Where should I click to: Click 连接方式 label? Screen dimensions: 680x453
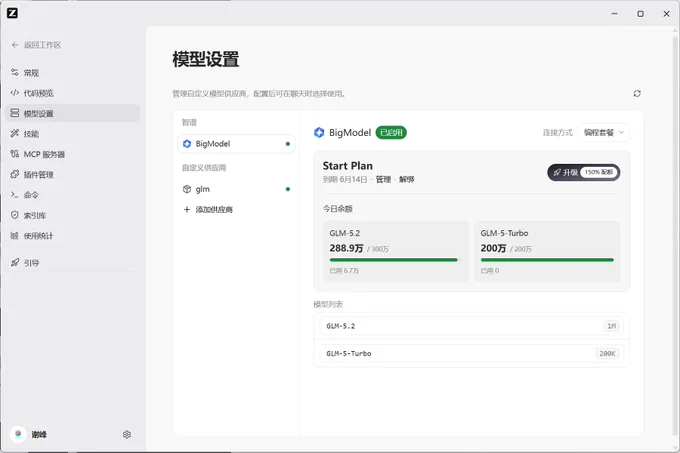click(557, 133)
